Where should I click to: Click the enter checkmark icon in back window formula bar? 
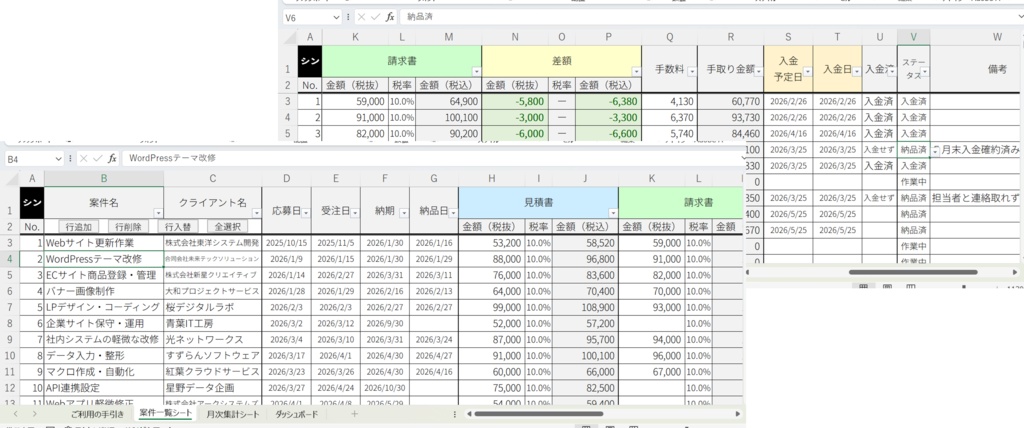[x=376, y=17]
